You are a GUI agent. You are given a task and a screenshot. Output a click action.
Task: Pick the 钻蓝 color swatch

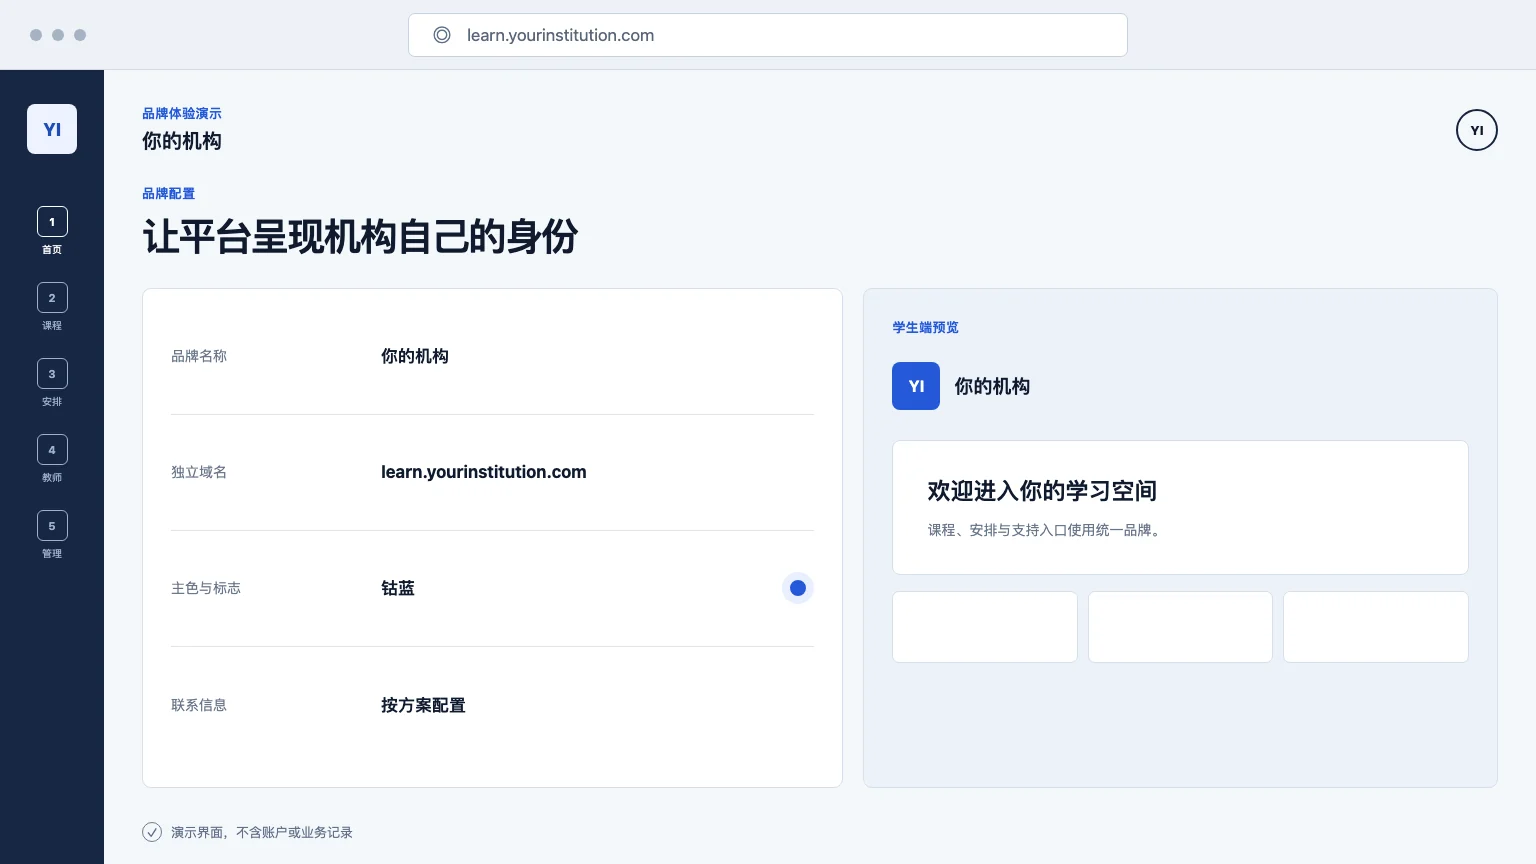click(798, 588)
